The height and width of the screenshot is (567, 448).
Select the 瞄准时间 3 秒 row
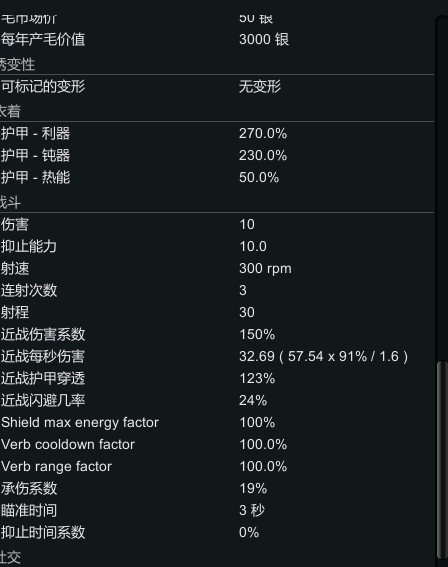click(x=217, y=511)
